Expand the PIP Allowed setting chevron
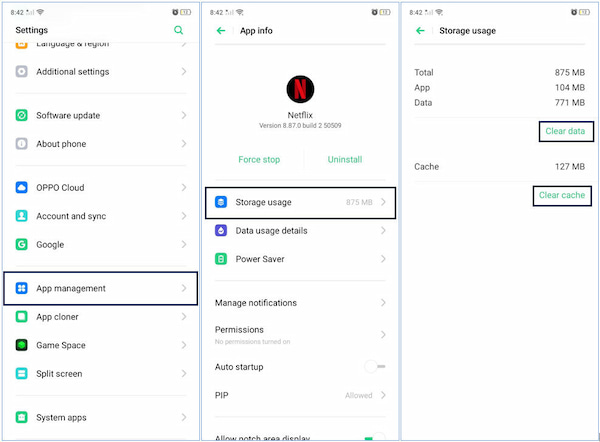The height and width of the screenshot is (442, 600). [383, 396]
